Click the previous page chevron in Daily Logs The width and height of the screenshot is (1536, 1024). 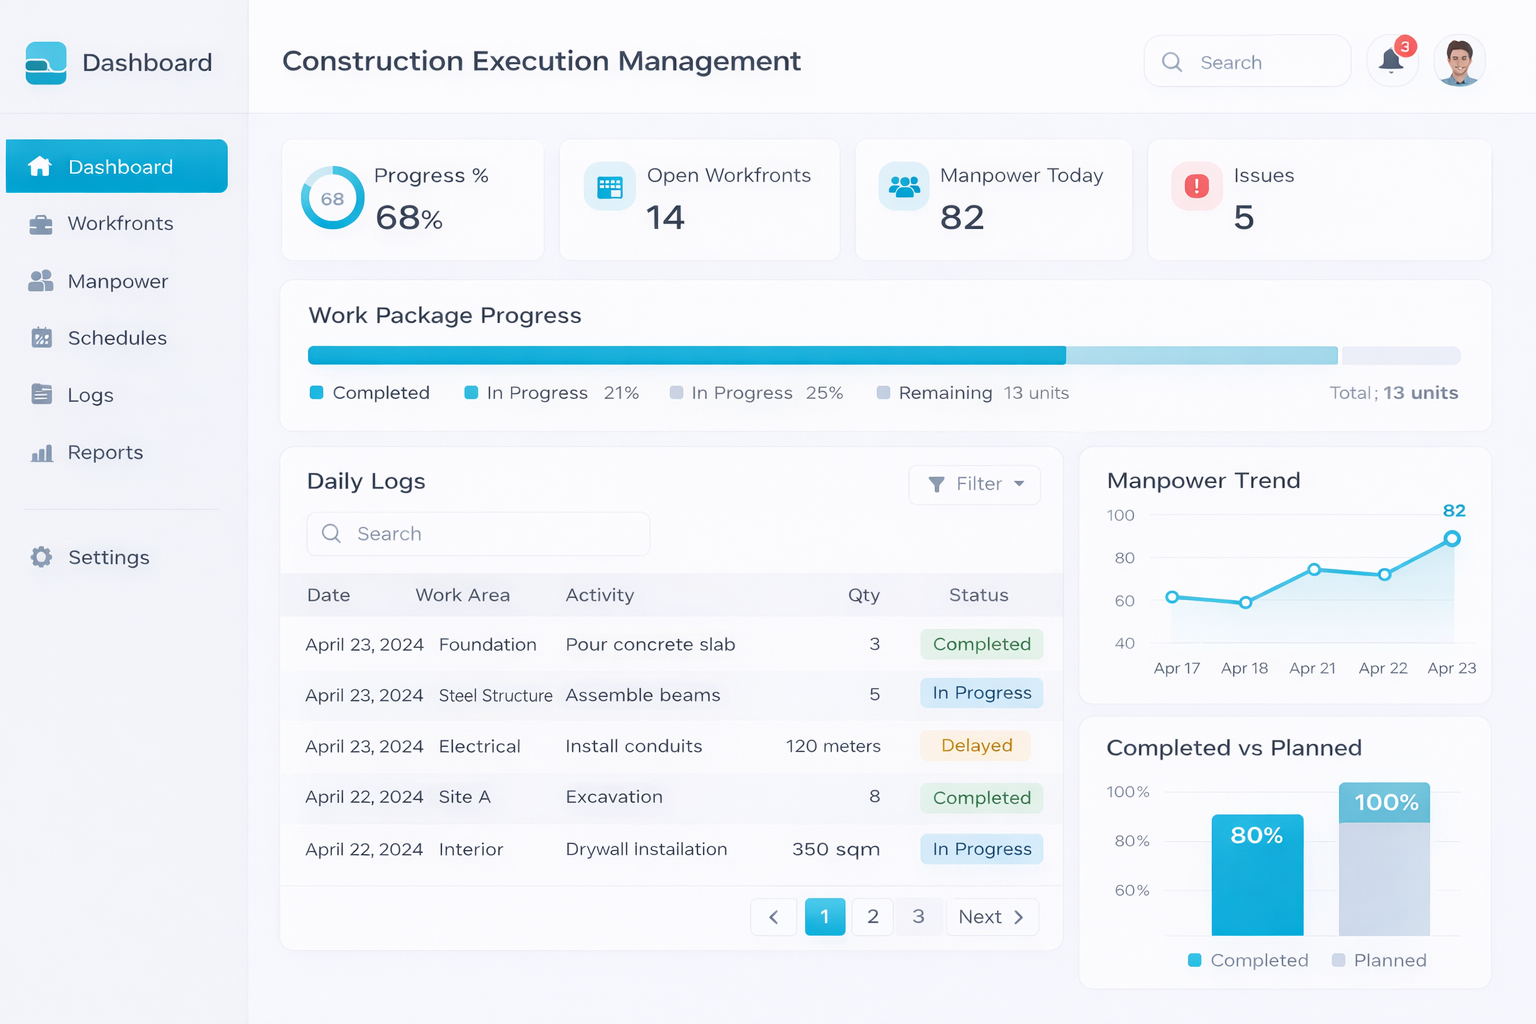tap(773, 916)
